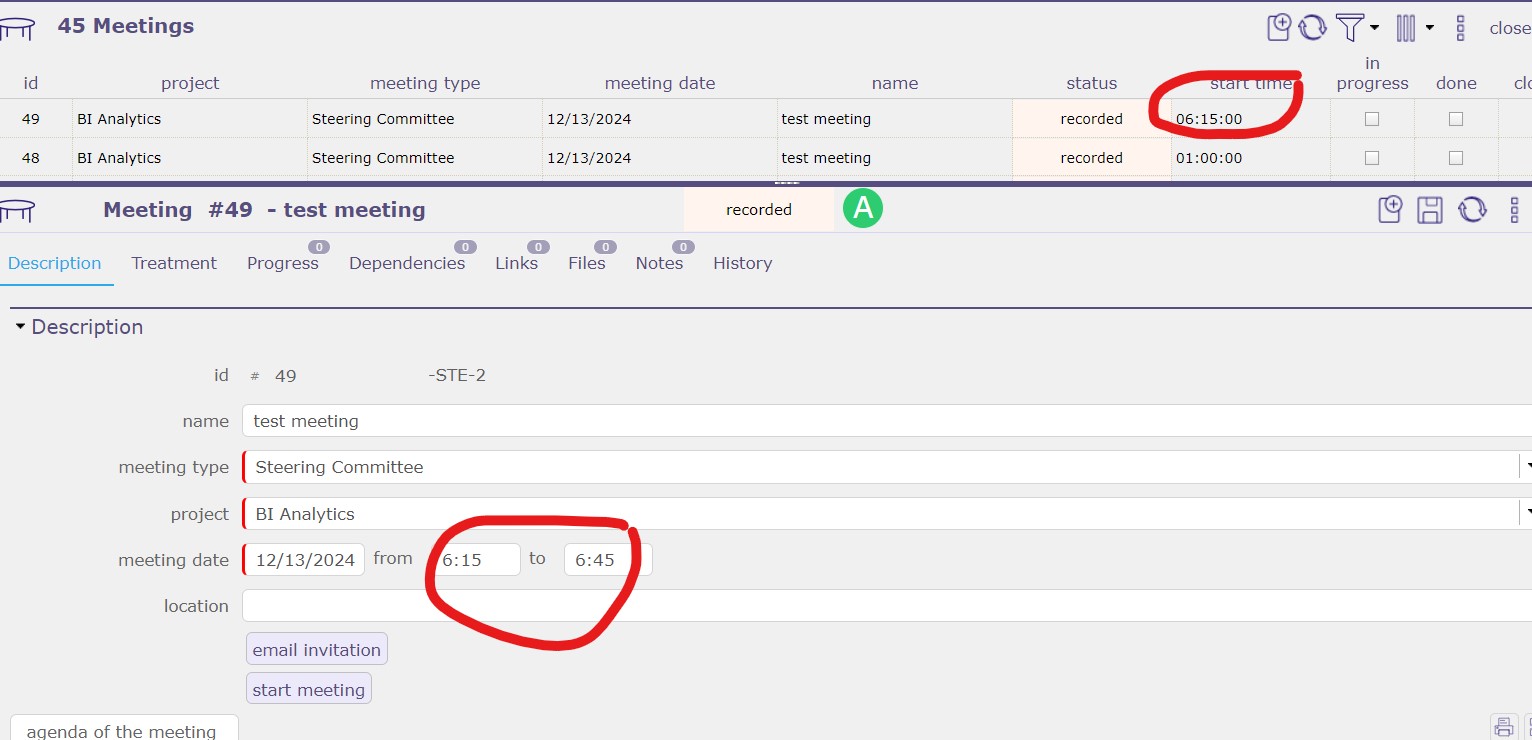Open the filter funnel icon in list toolbar
Image resolution: width=1532 pixels, height=740 pixels.
point(1350,27)
